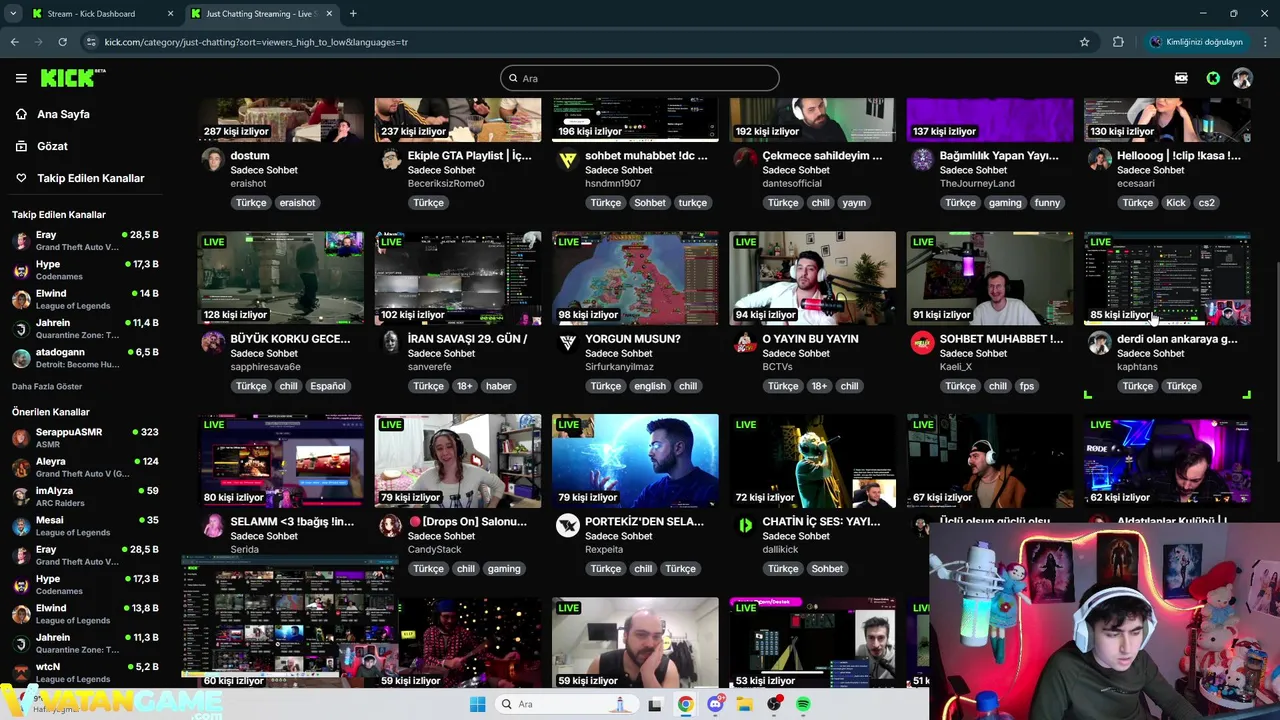
Task: Toggle the Kick sidebar hamburger menu
Action: pos(21,78)
